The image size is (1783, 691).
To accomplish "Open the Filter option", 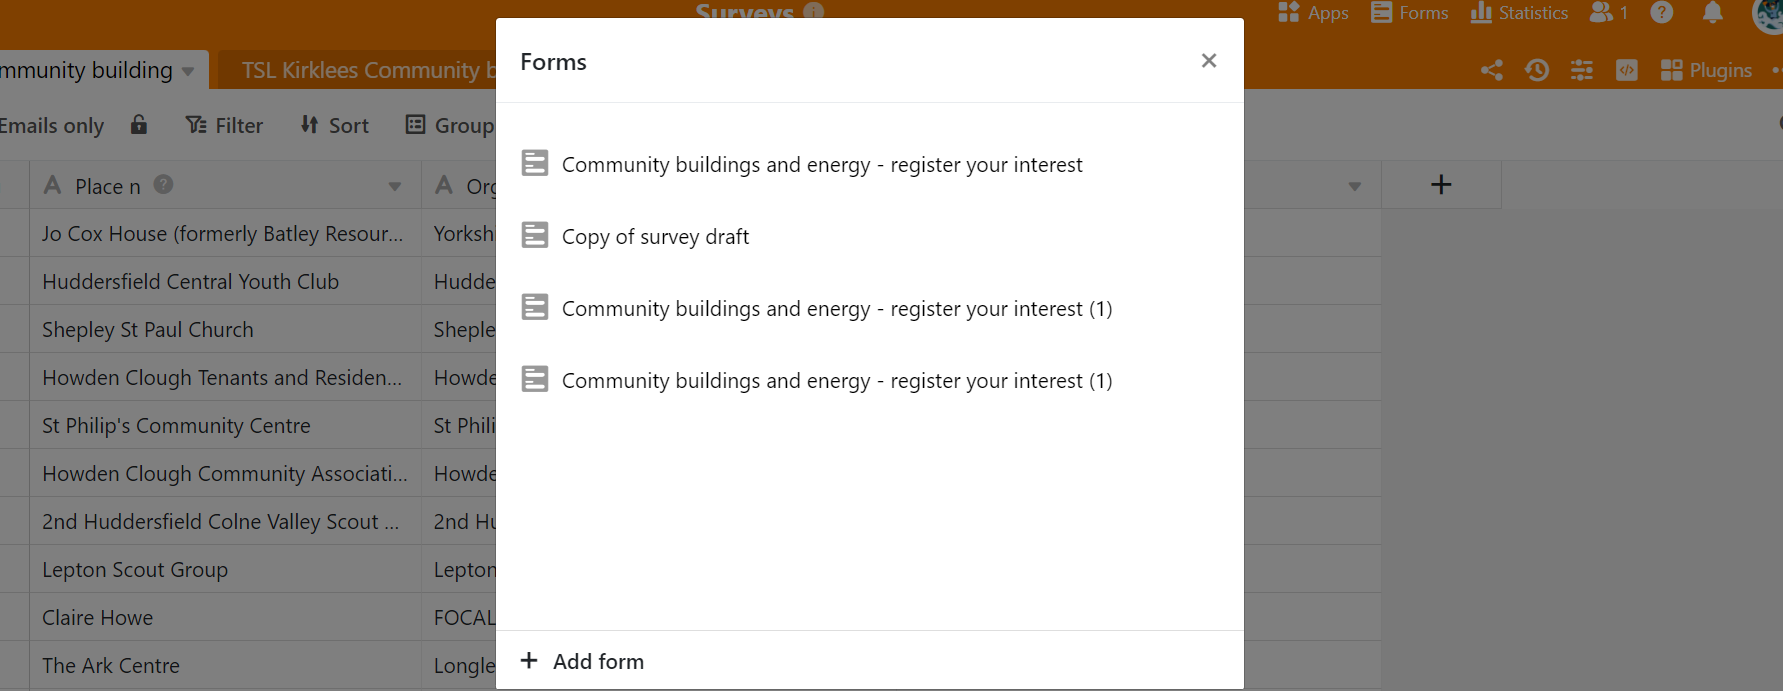I will [x=224, y=125].
